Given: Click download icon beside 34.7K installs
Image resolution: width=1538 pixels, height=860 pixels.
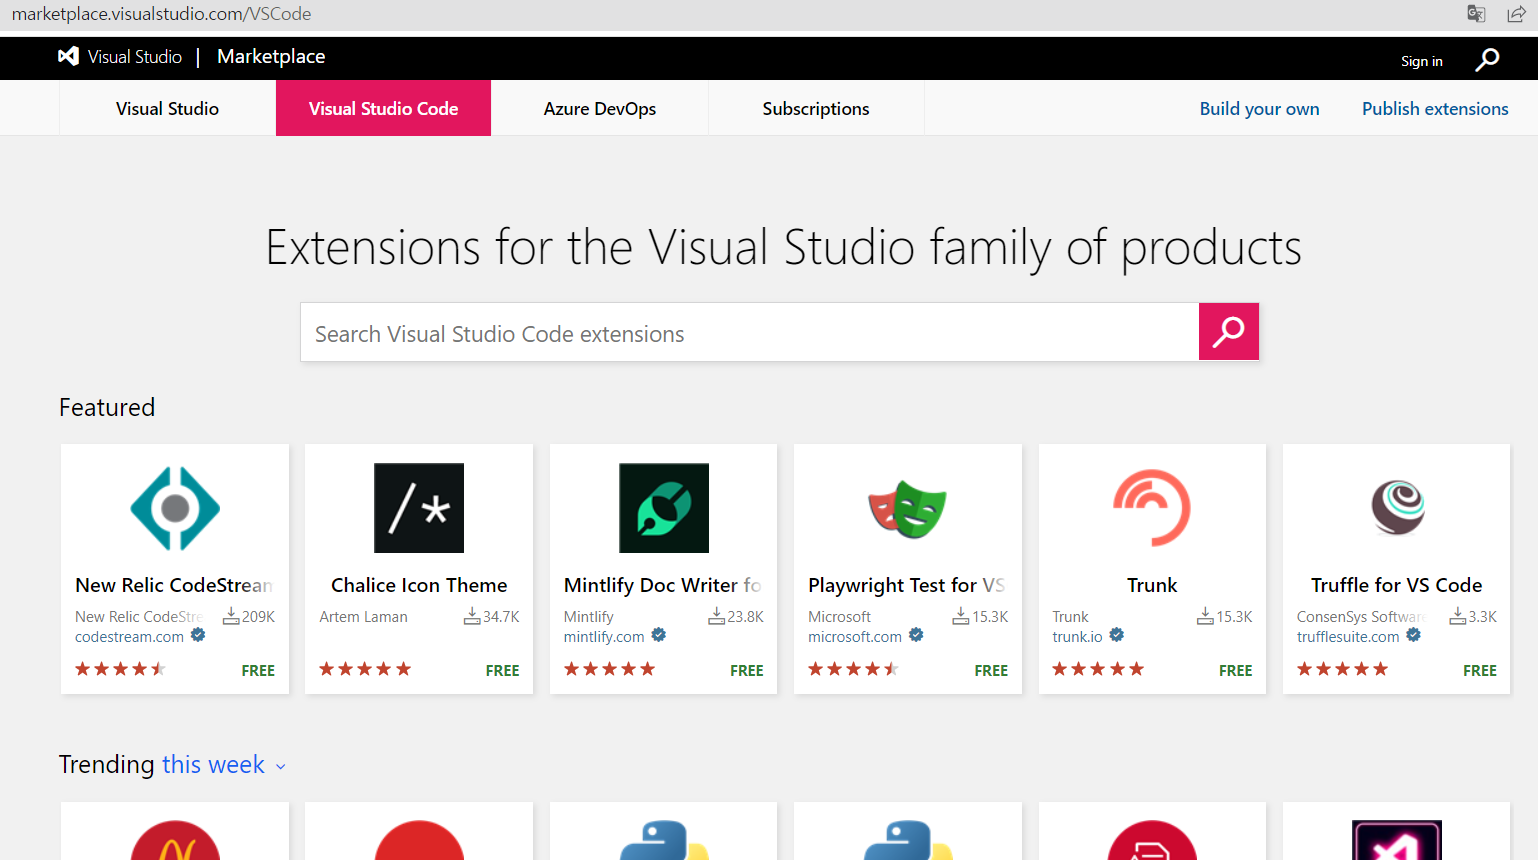Looking at the screenshot, I should click(472, 616).
